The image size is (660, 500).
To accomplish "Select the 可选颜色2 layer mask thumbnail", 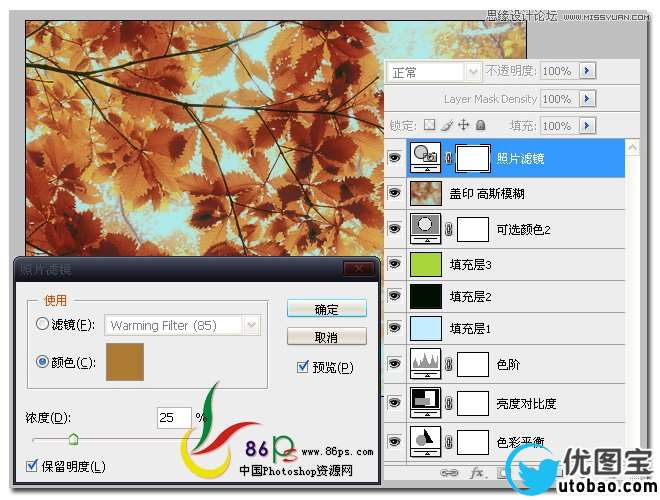I will pos(473,229).
